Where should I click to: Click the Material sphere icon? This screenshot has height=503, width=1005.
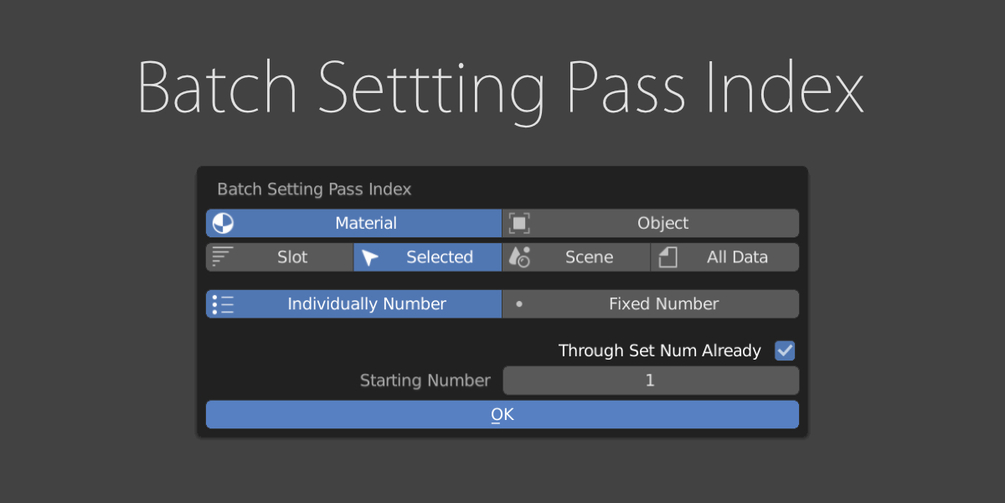coord(223,223)
